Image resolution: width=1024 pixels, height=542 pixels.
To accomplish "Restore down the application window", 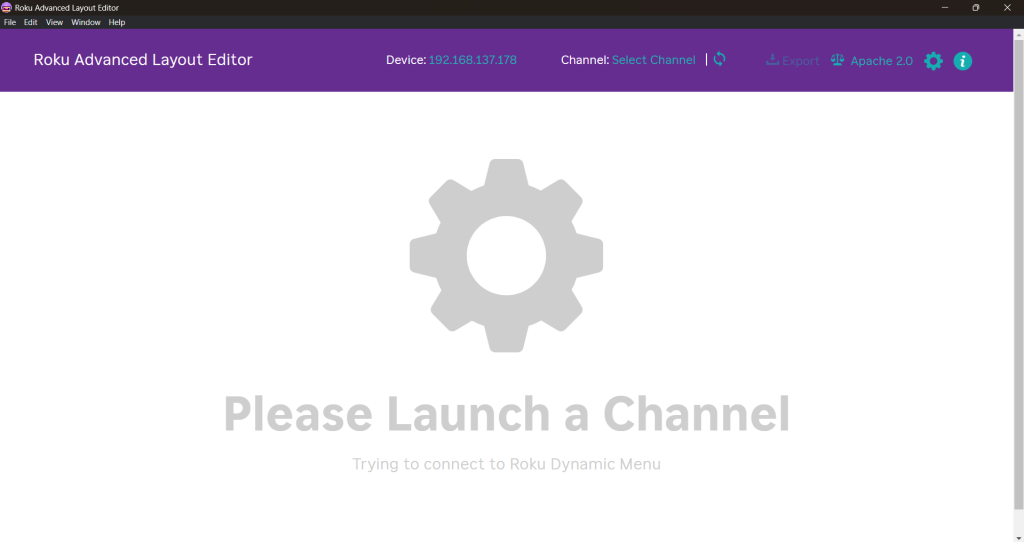I will coord(976,8).
